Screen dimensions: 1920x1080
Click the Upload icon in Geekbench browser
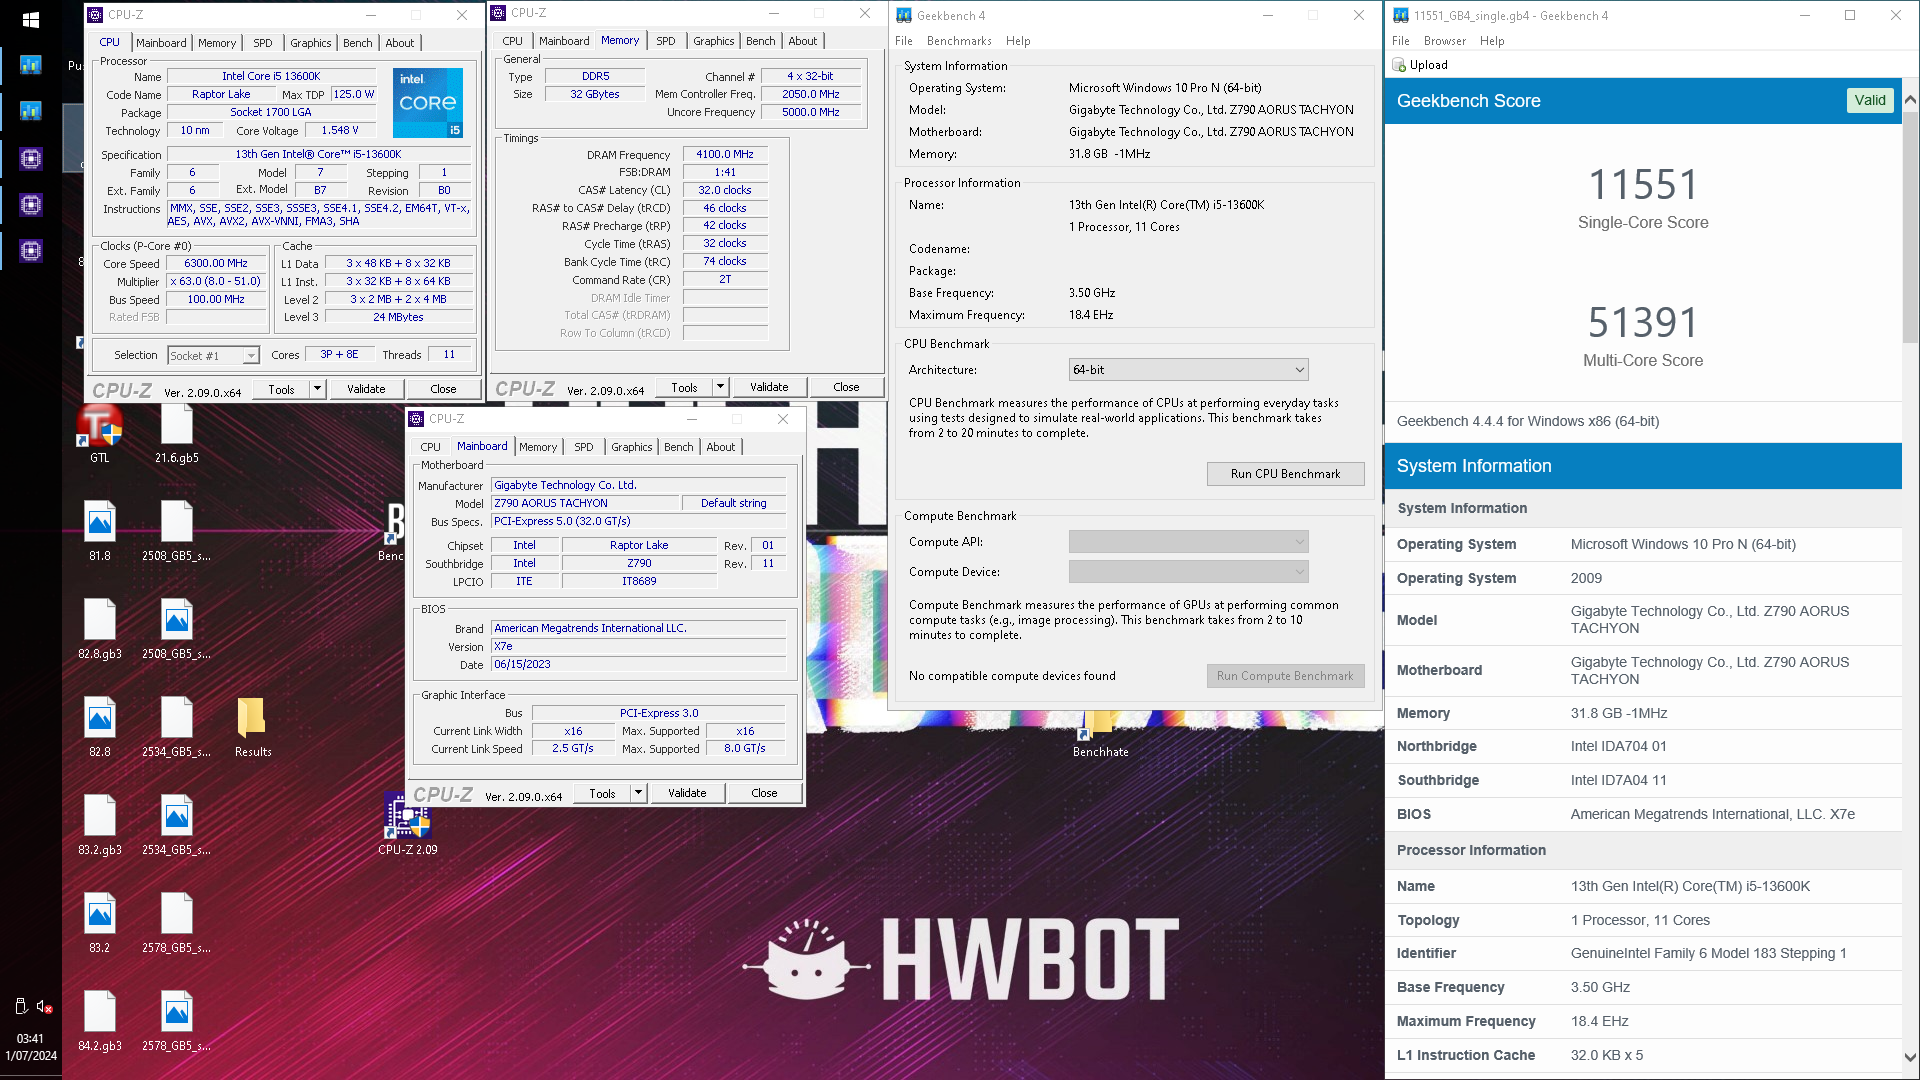point(1399,65)
